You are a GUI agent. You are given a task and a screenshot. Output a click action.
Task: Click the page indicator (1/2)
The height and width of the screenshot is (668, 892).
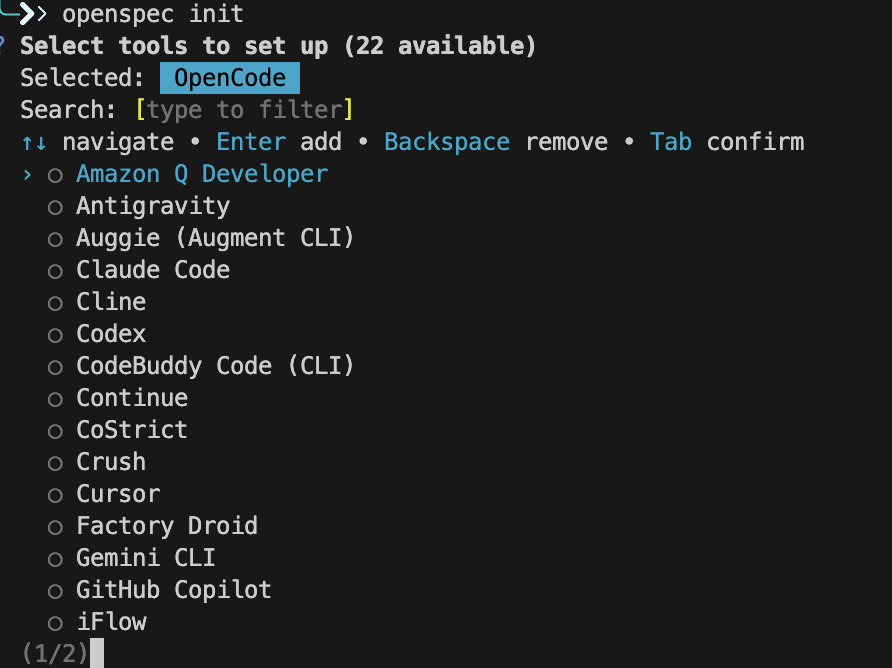click(x=54, y=654)
